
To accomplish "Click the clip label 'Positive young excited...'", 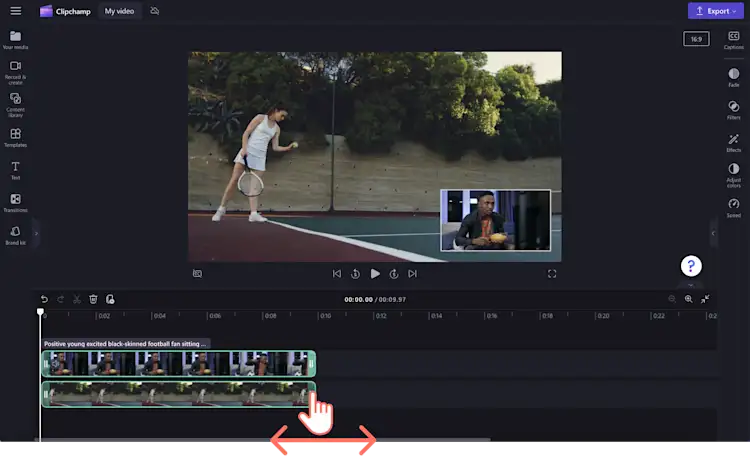I will pyautogui.click(x=125, y=344).
